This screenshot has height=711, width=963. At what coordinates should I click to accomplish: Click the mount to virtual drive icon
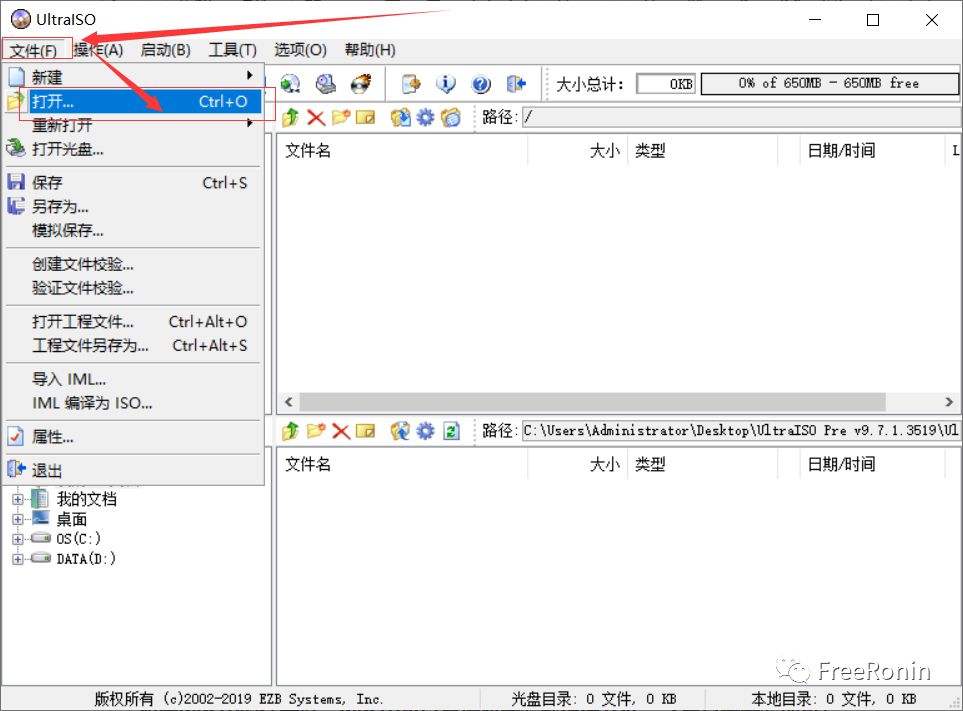pos(326,84)
